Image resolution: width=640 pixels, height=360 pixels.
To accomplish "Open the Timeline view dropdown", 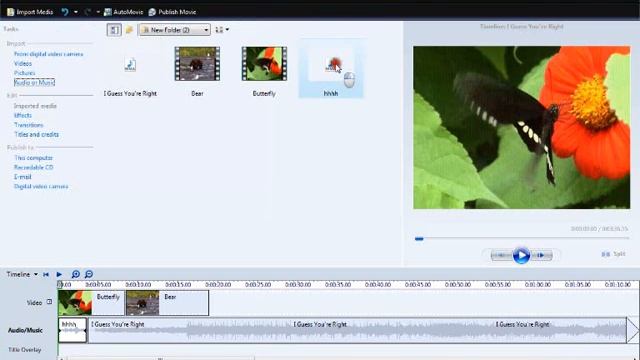I will tap(22, 274).
